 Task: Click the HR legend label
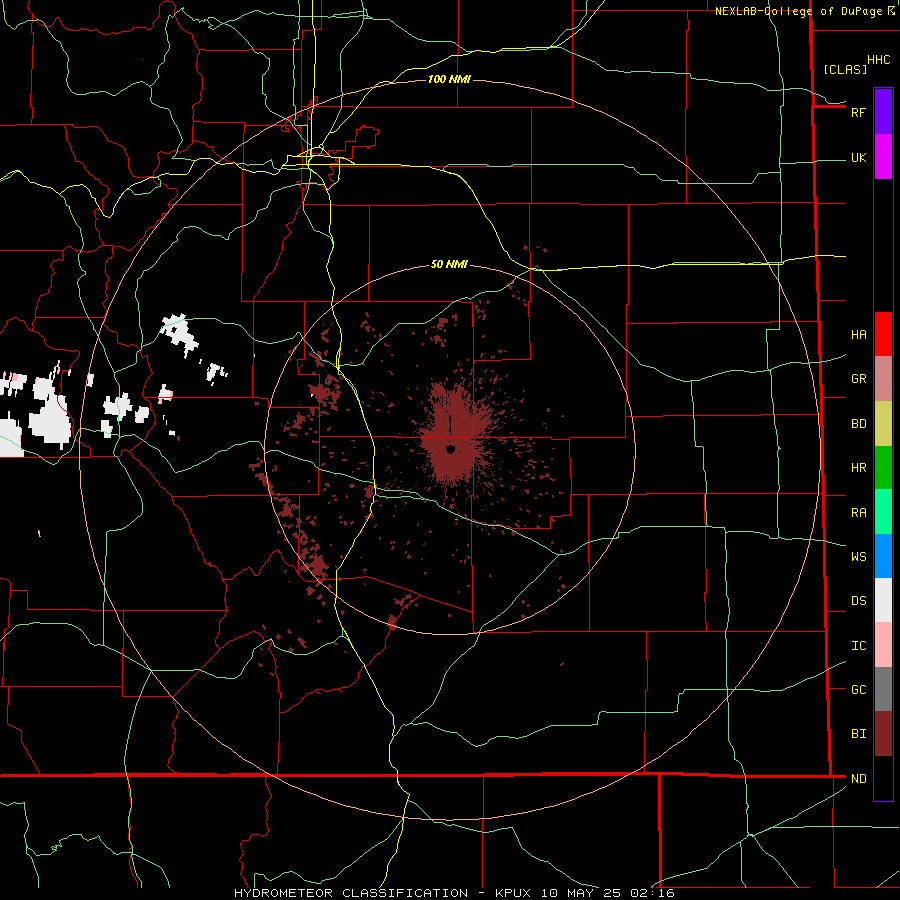point(858,467)
